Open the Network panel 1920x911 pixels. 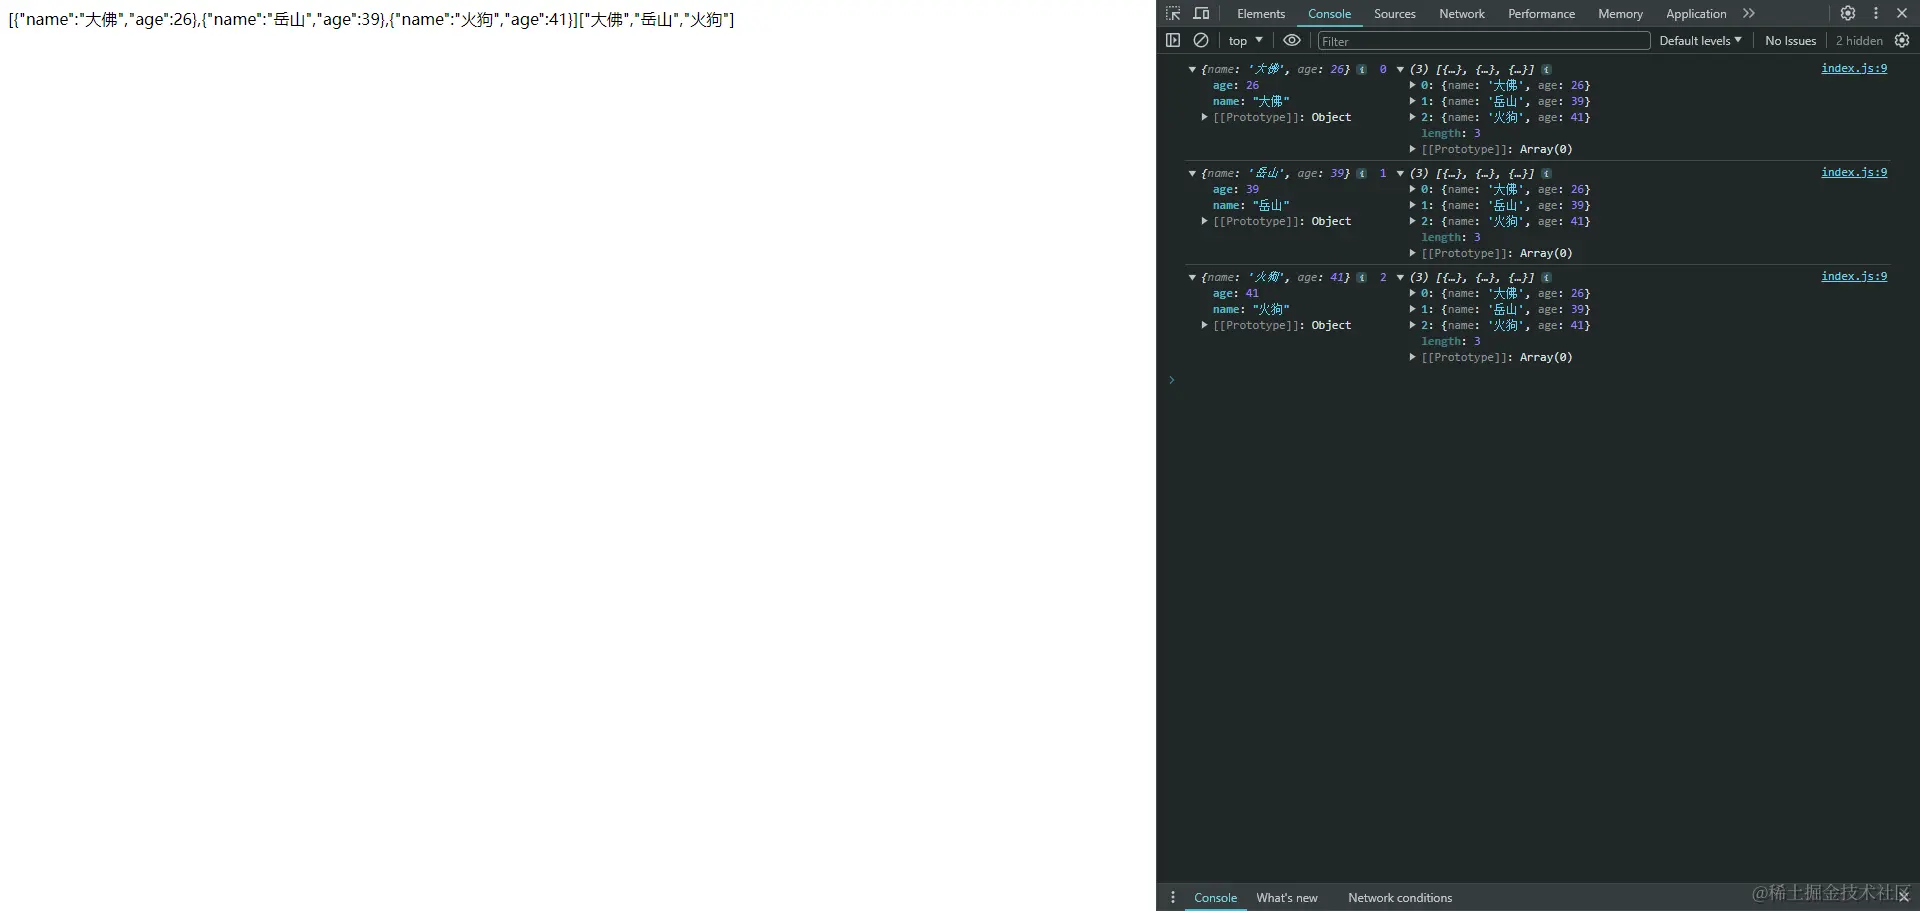tap(1461, 13)
